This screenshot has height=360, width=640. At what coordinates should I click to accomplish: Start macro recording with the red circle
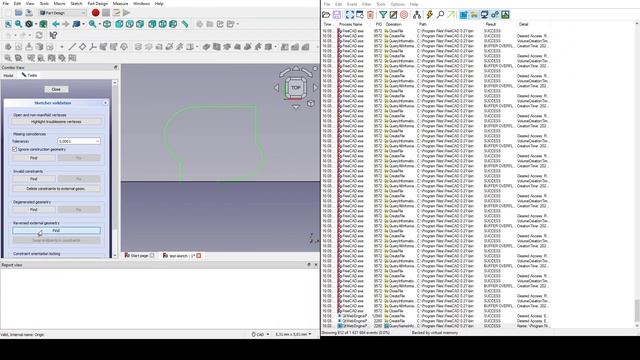click(x=95, y=13)
